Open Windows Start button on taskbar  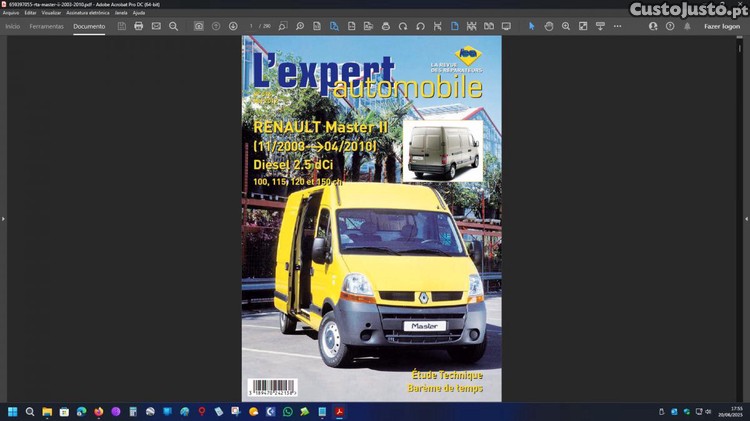point(13,411)
